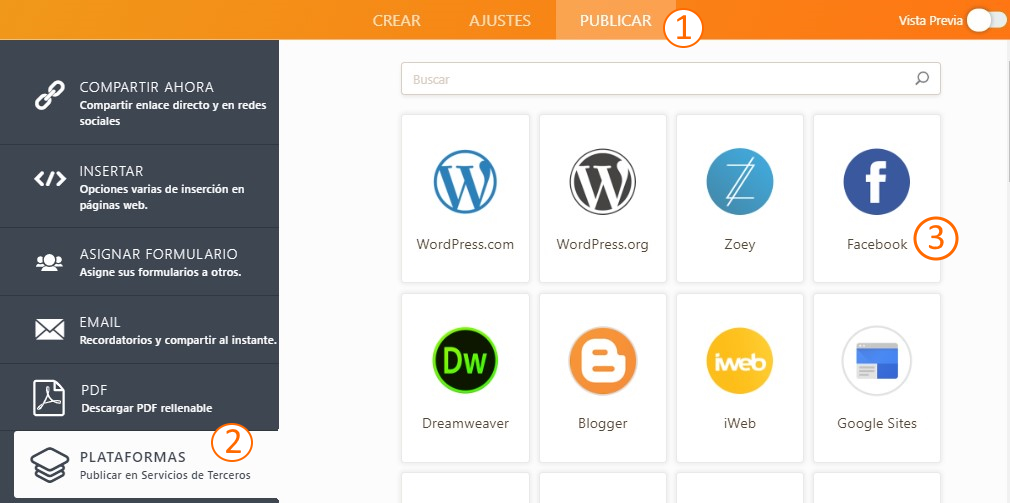Click the Blogger platform icon
Image resolution: width=1010 pixels, height=503 pixels.
602,361
